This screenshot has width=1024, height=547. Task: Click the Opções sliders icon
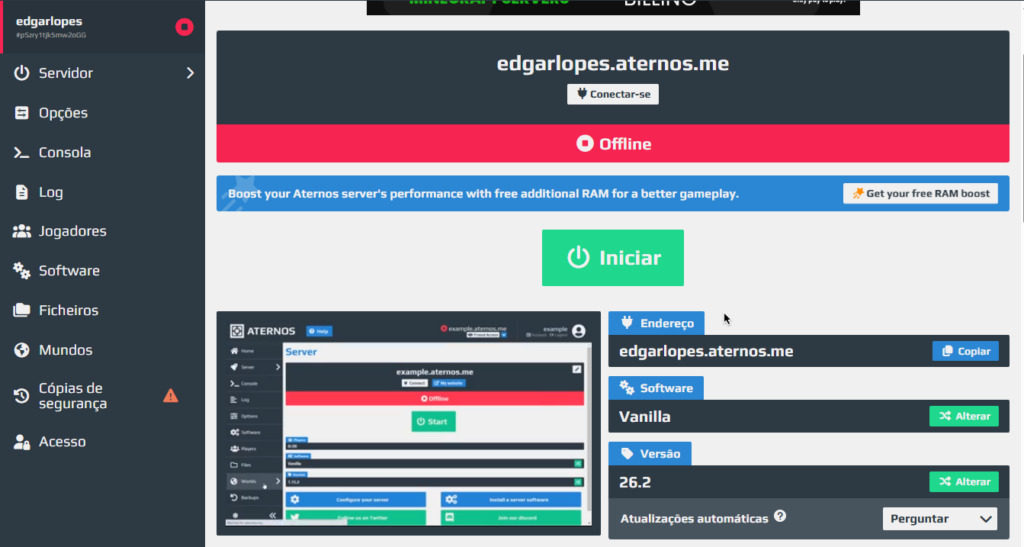point(22,113)
